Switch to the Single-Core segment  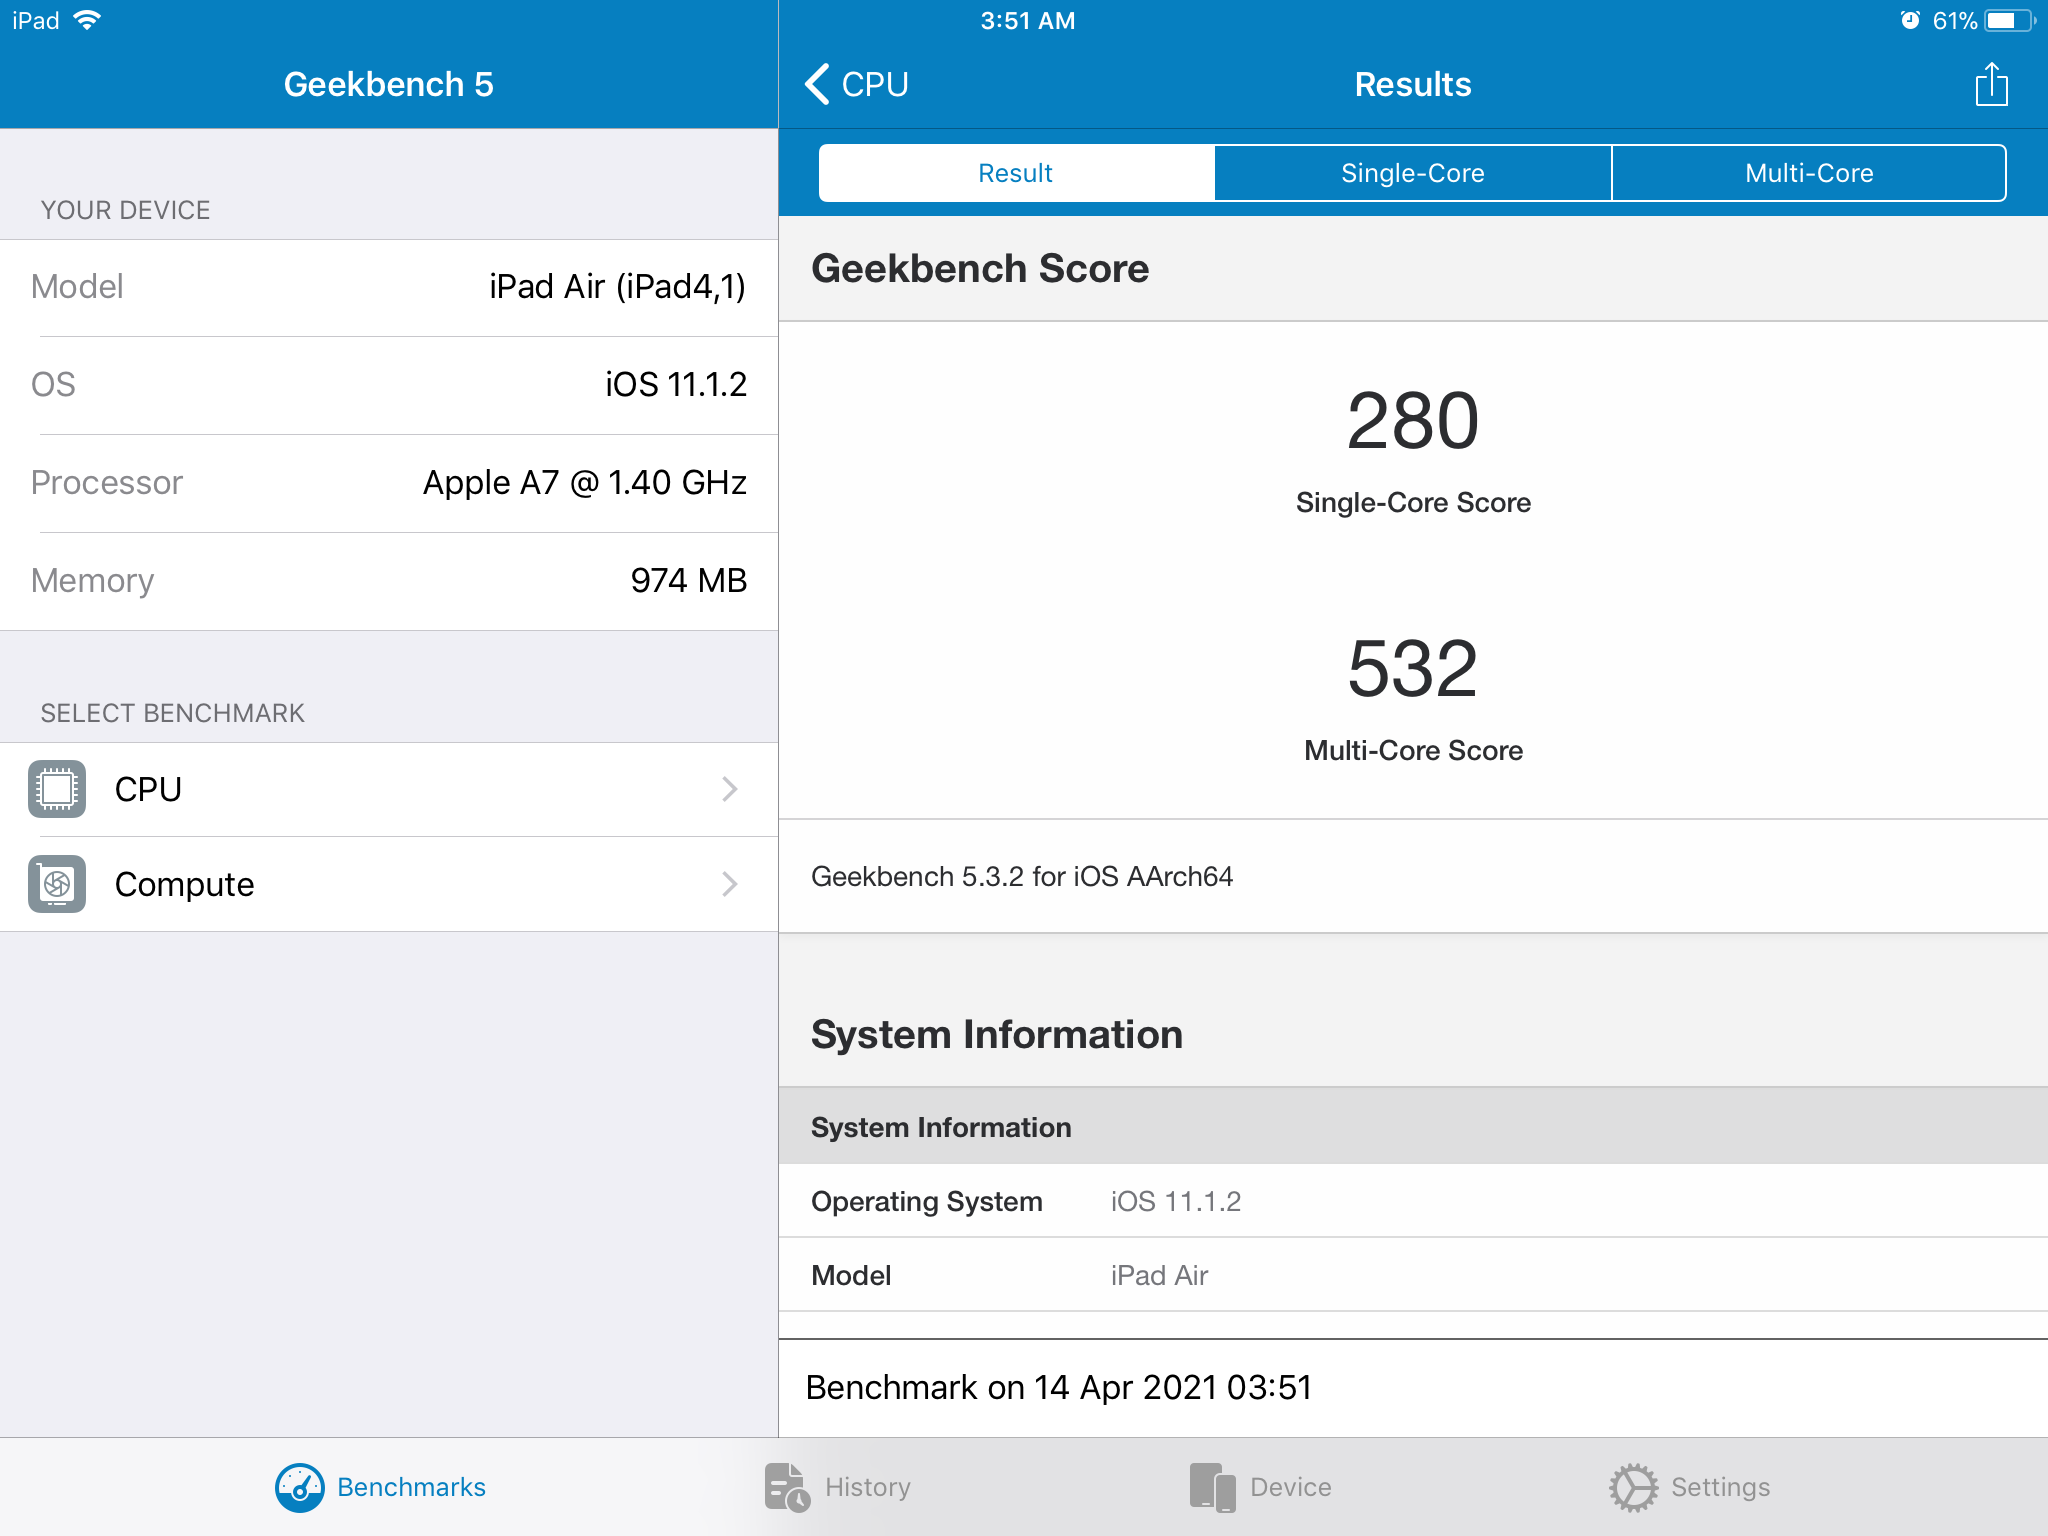[1412, 173]
